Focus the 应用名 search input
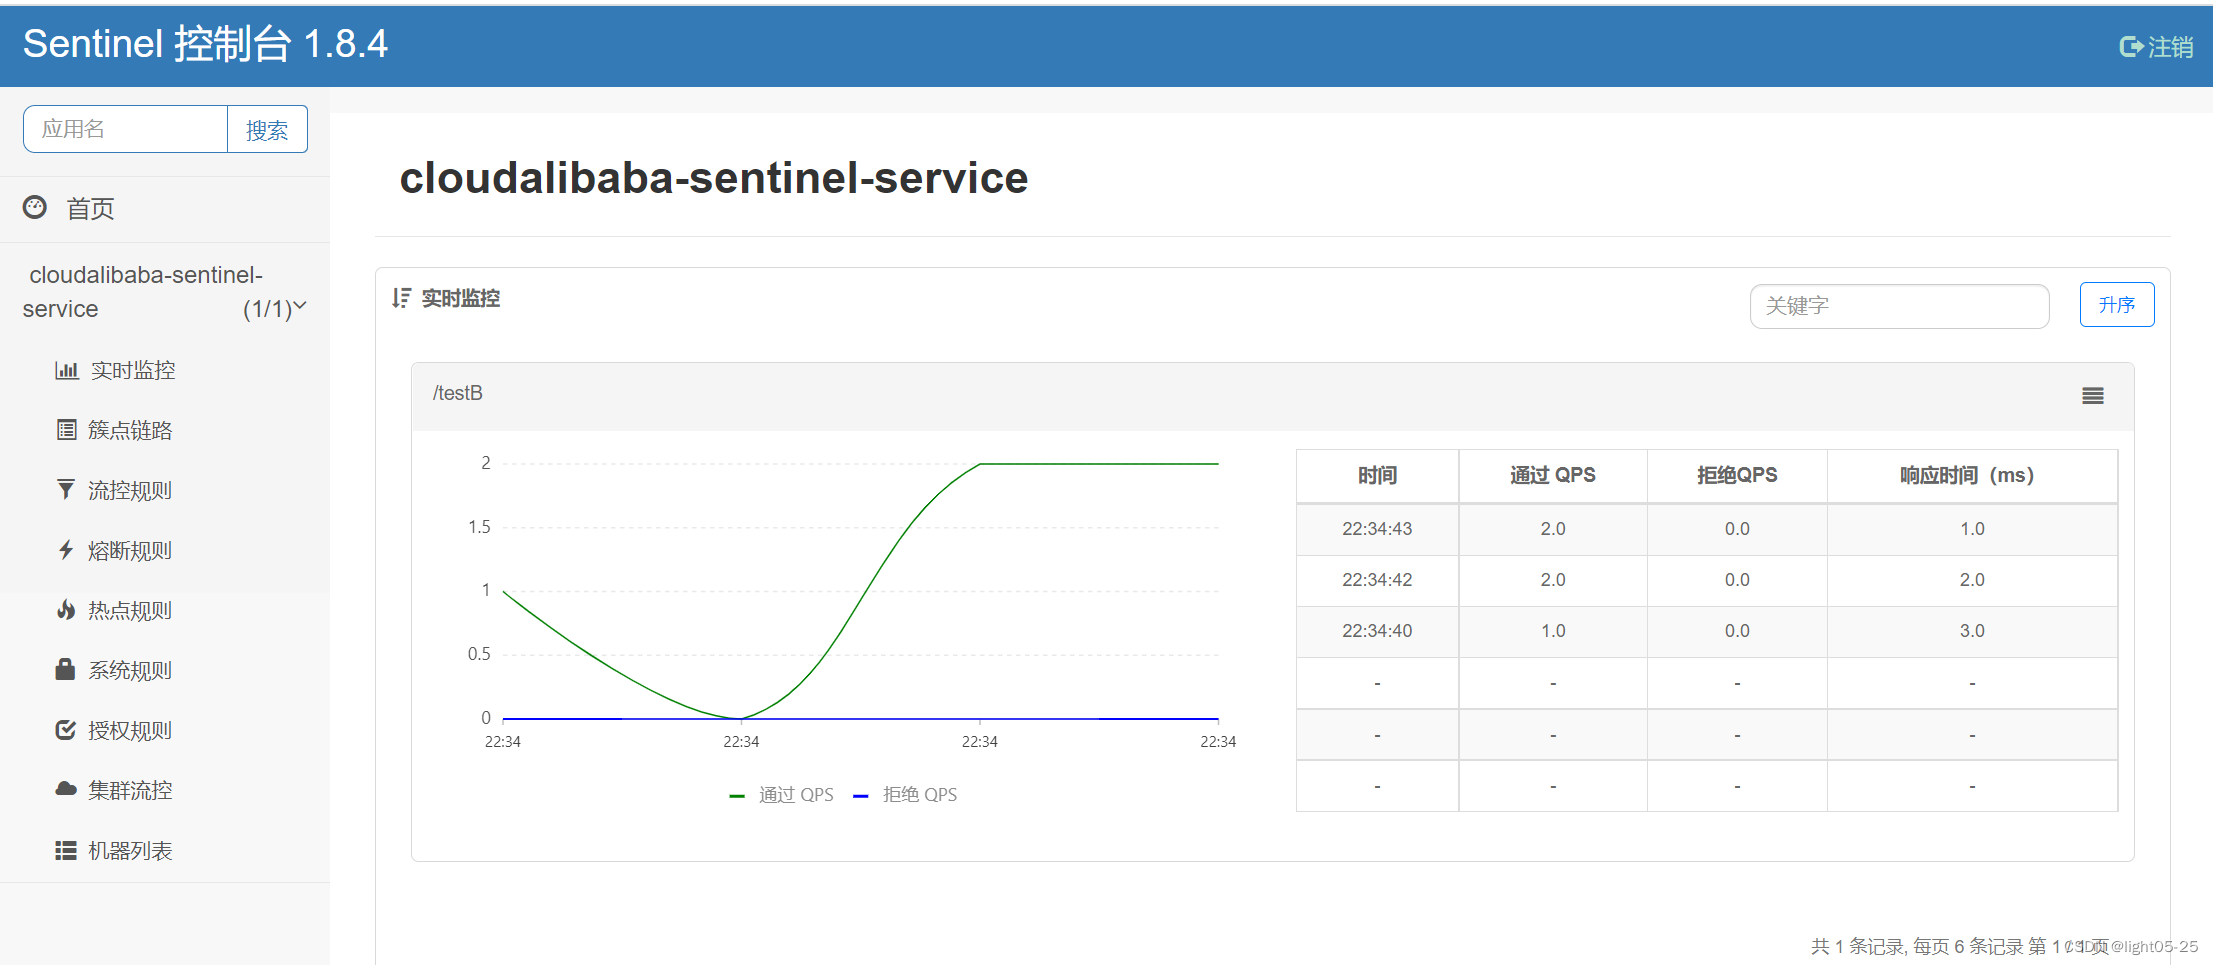2213x965 pixels. pos(126,129)
